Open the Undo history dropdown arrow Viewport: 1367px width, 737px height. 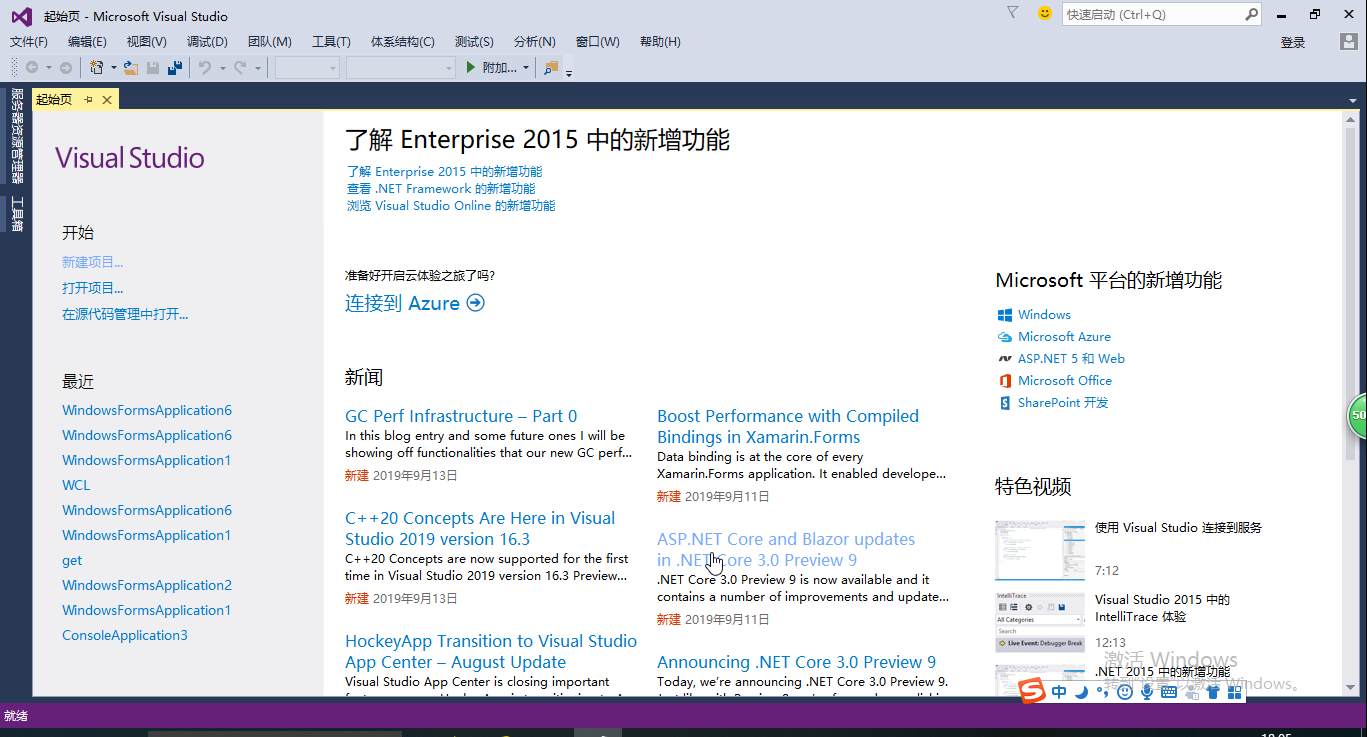[222, 68]
